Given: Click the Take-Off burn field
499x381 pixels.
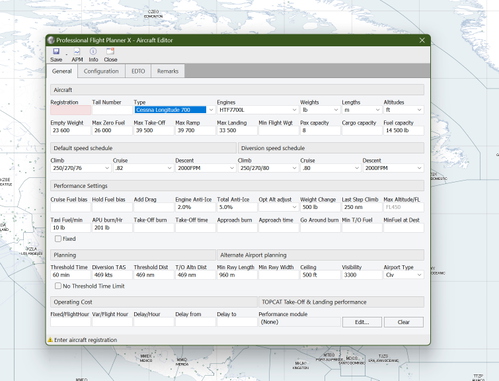Looking at the screenshot, I should pyautogui.click(x=154, y=228).
